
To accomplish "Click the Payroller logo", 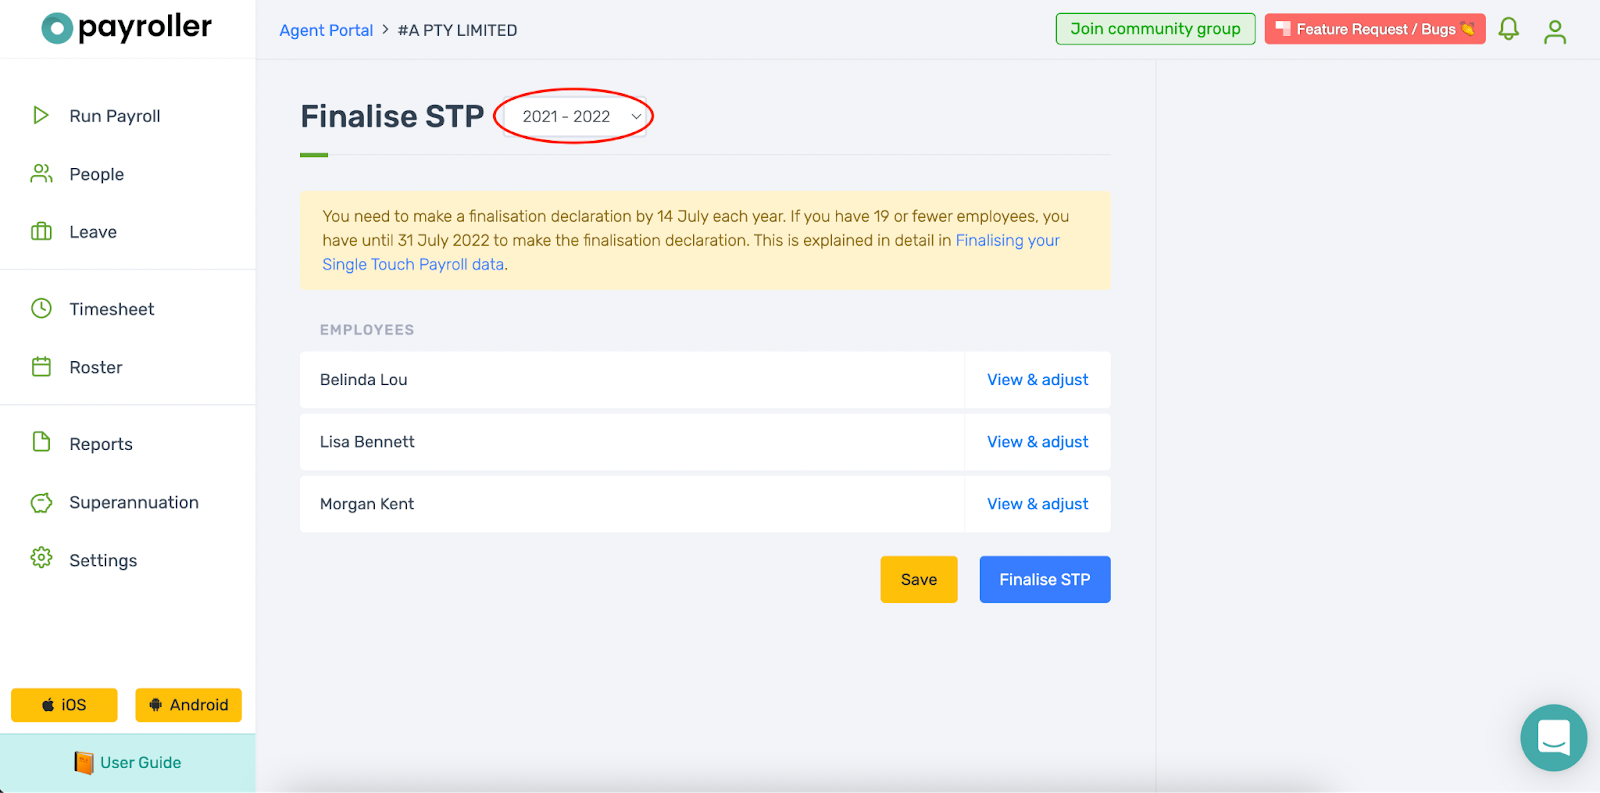I will pos(126,28).
